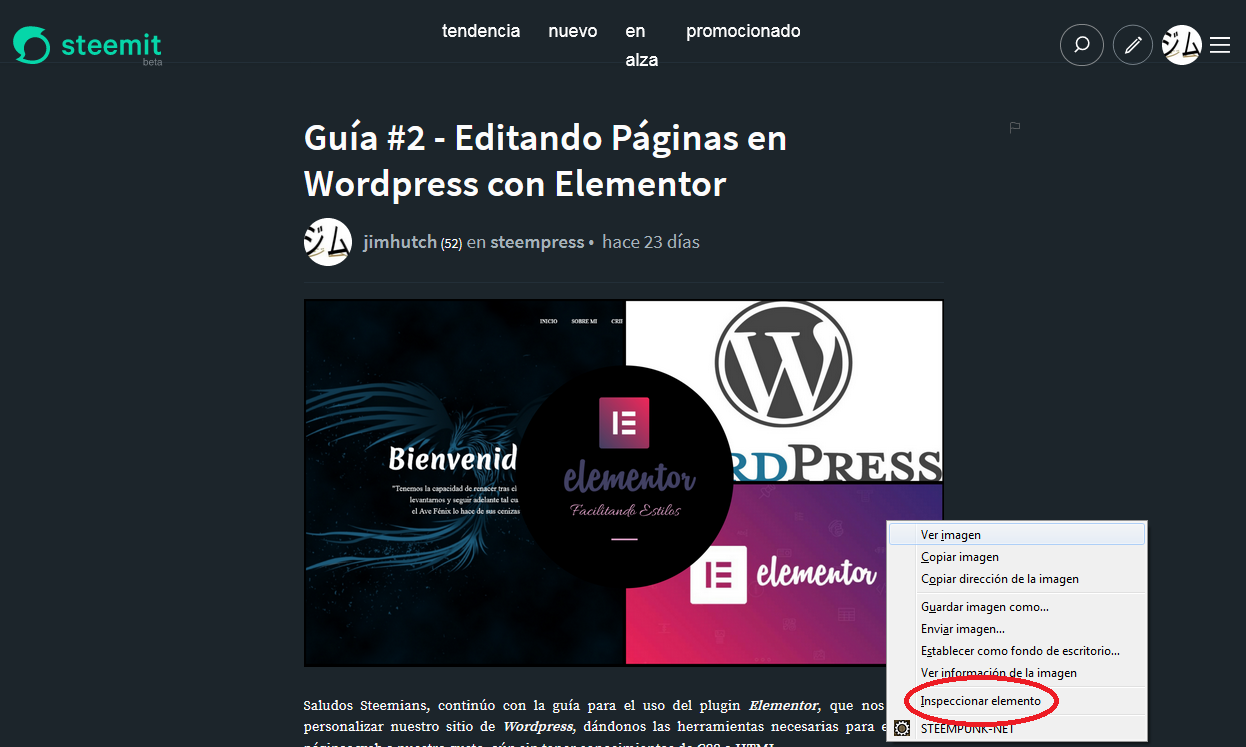Click the pencil write-post icon

click(x=1133, y=45)
